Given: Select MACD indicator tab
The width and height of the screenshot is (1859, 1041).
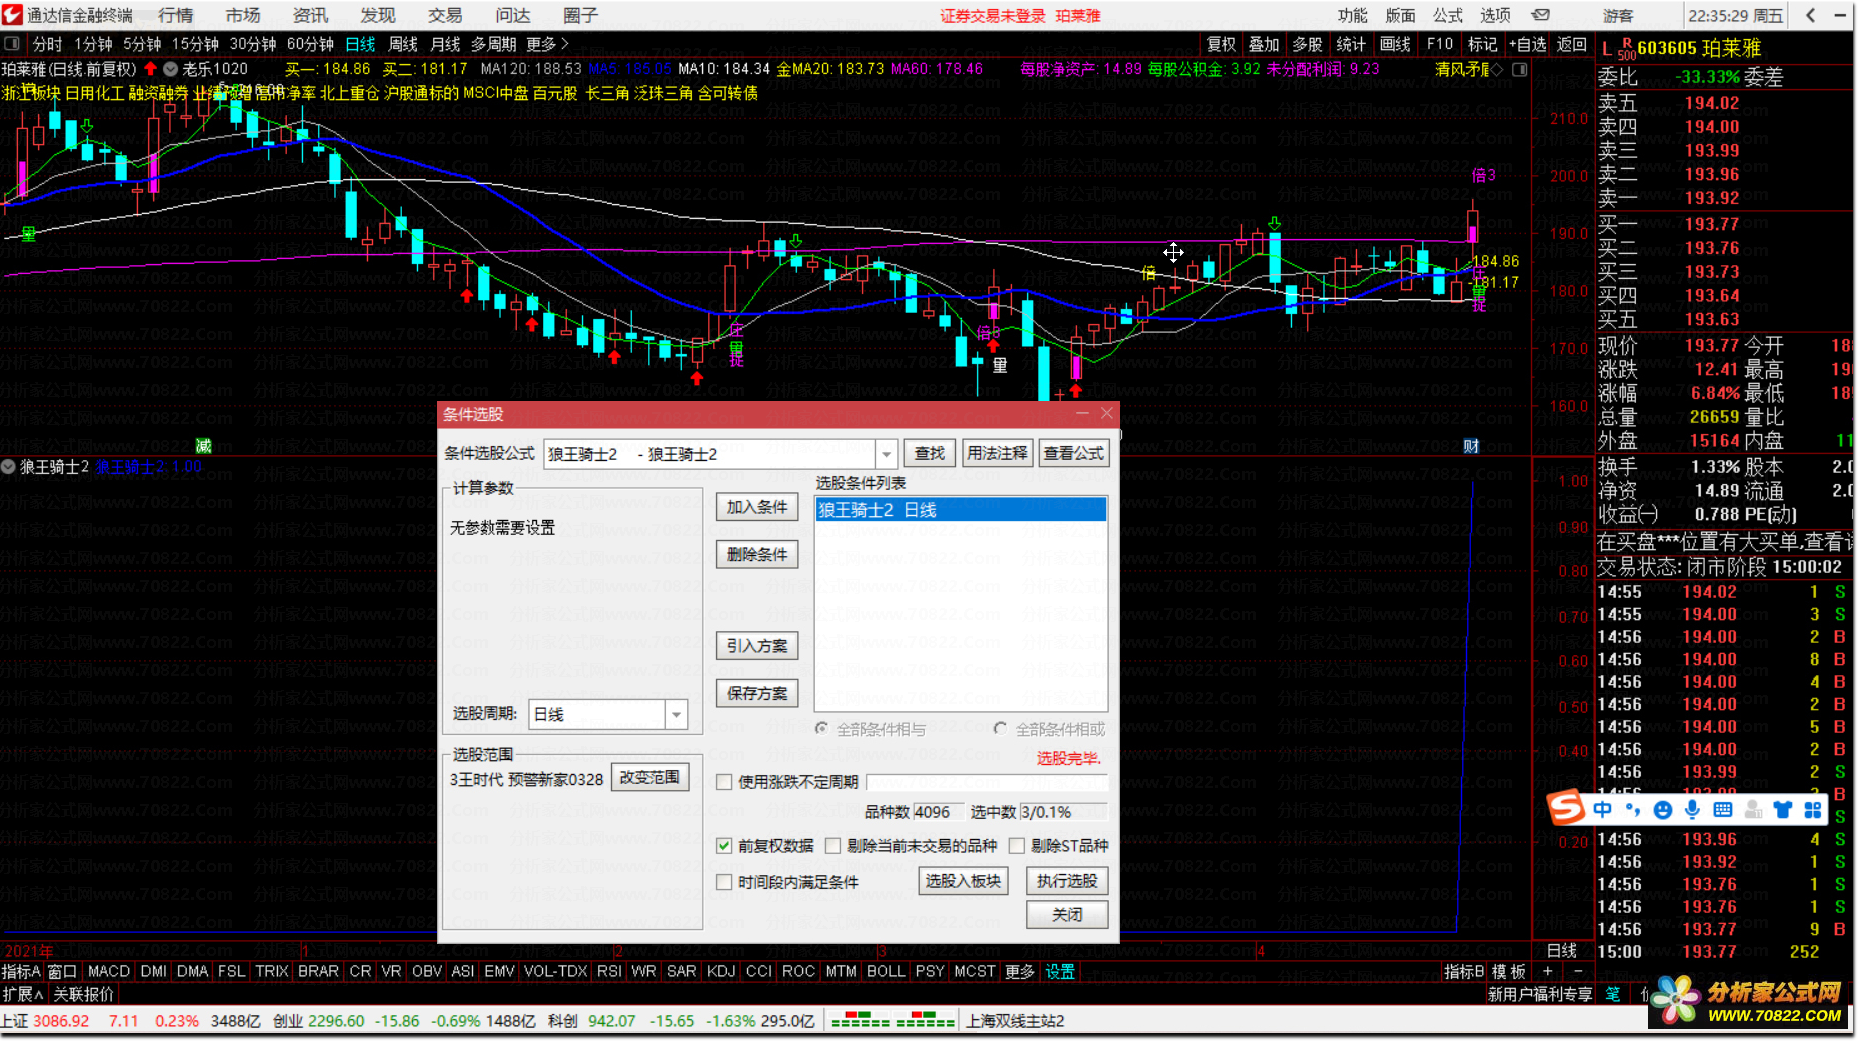Looking at the screenshot, I should 109,971.
